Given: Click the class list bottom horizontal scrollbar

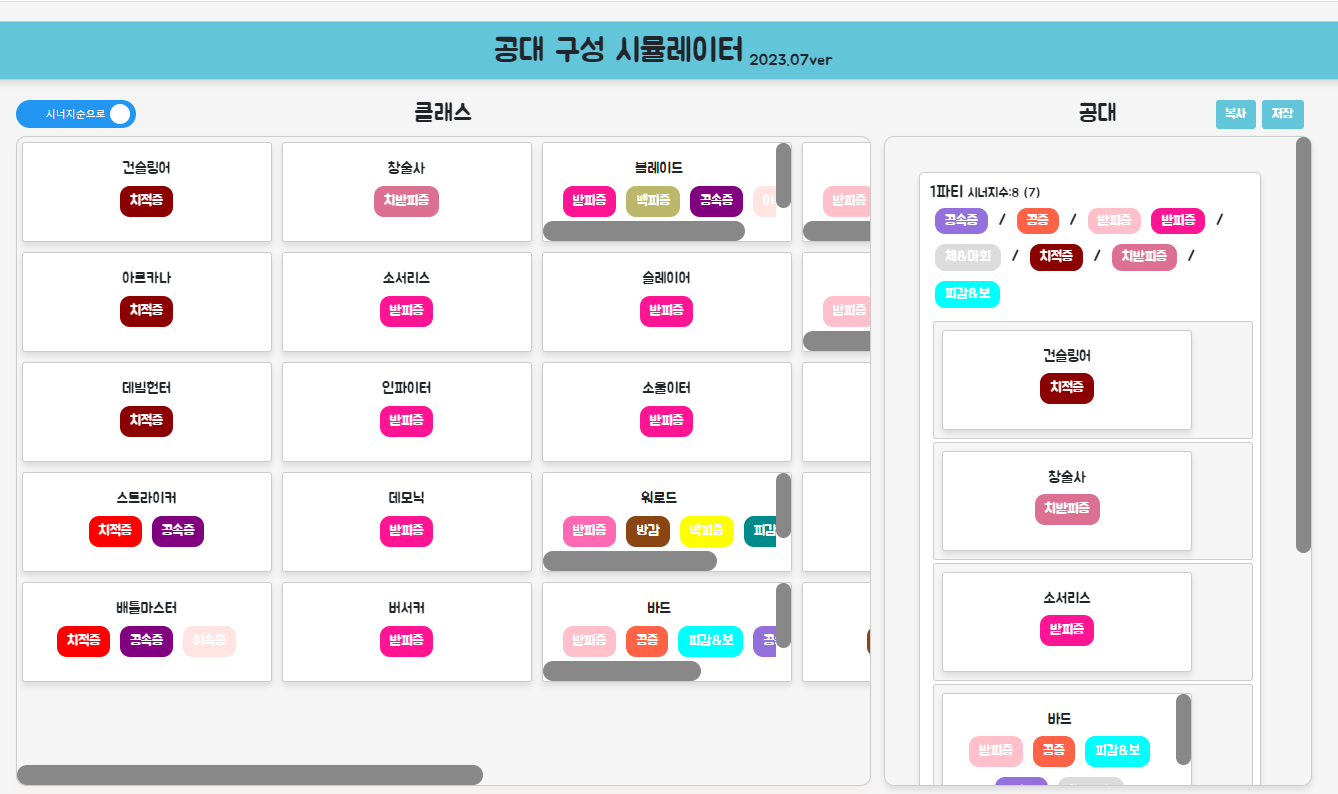Looking at the screenshot, I should pyautogui.click(x=250, y=775).
